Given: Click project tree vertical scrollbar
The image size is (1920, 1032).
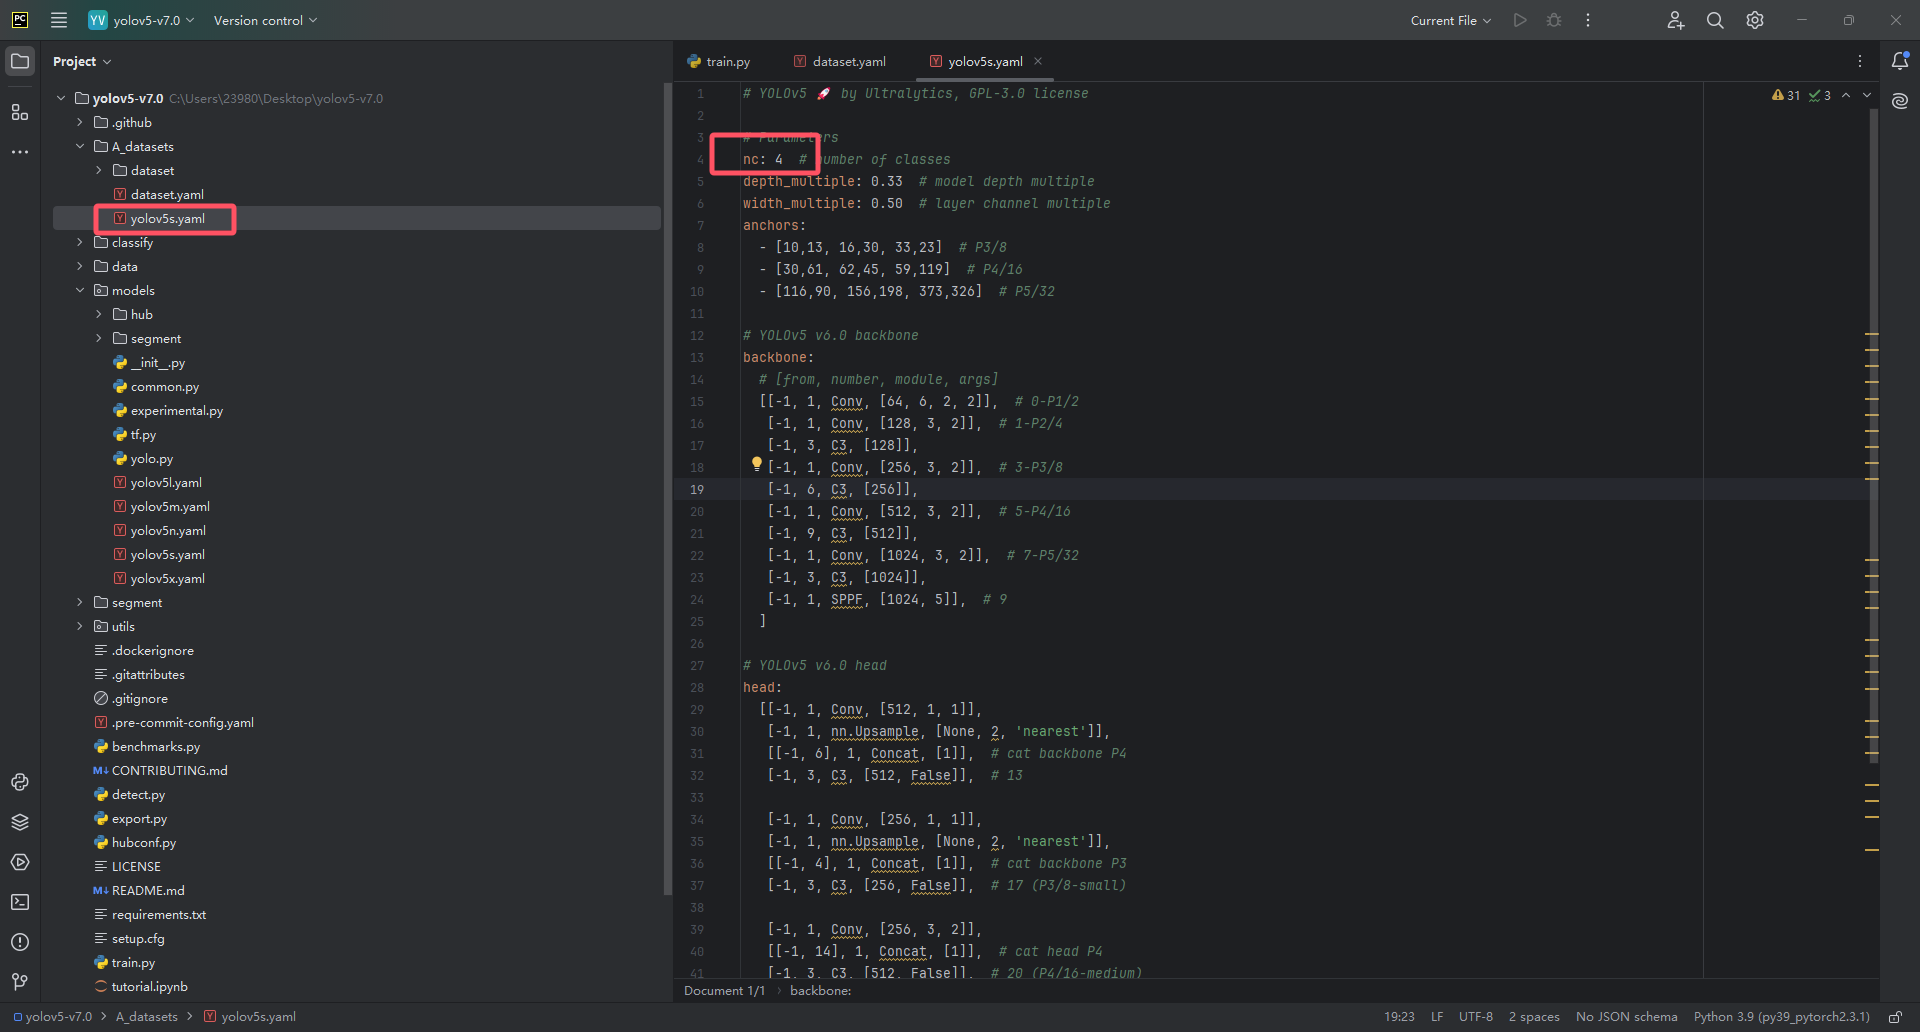Looking at the screenshot, I should point(667,490).
